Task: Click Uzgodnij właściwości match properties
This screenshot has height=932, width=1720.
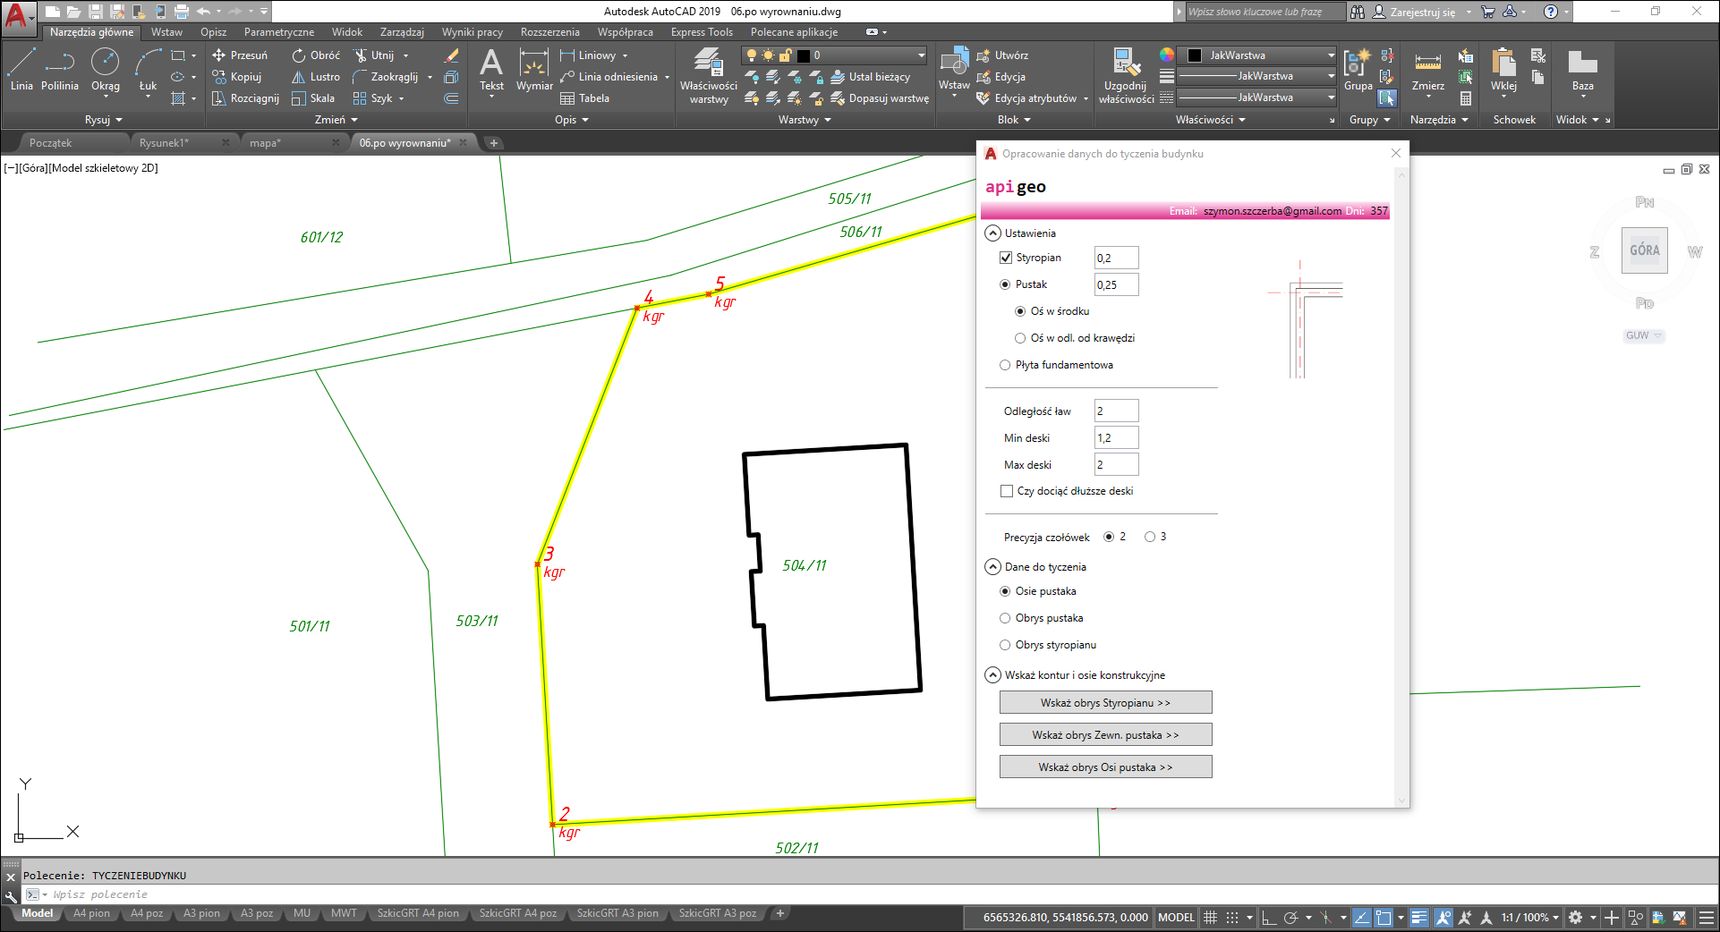Action: pyautogui.click(x=1126, y=76)
